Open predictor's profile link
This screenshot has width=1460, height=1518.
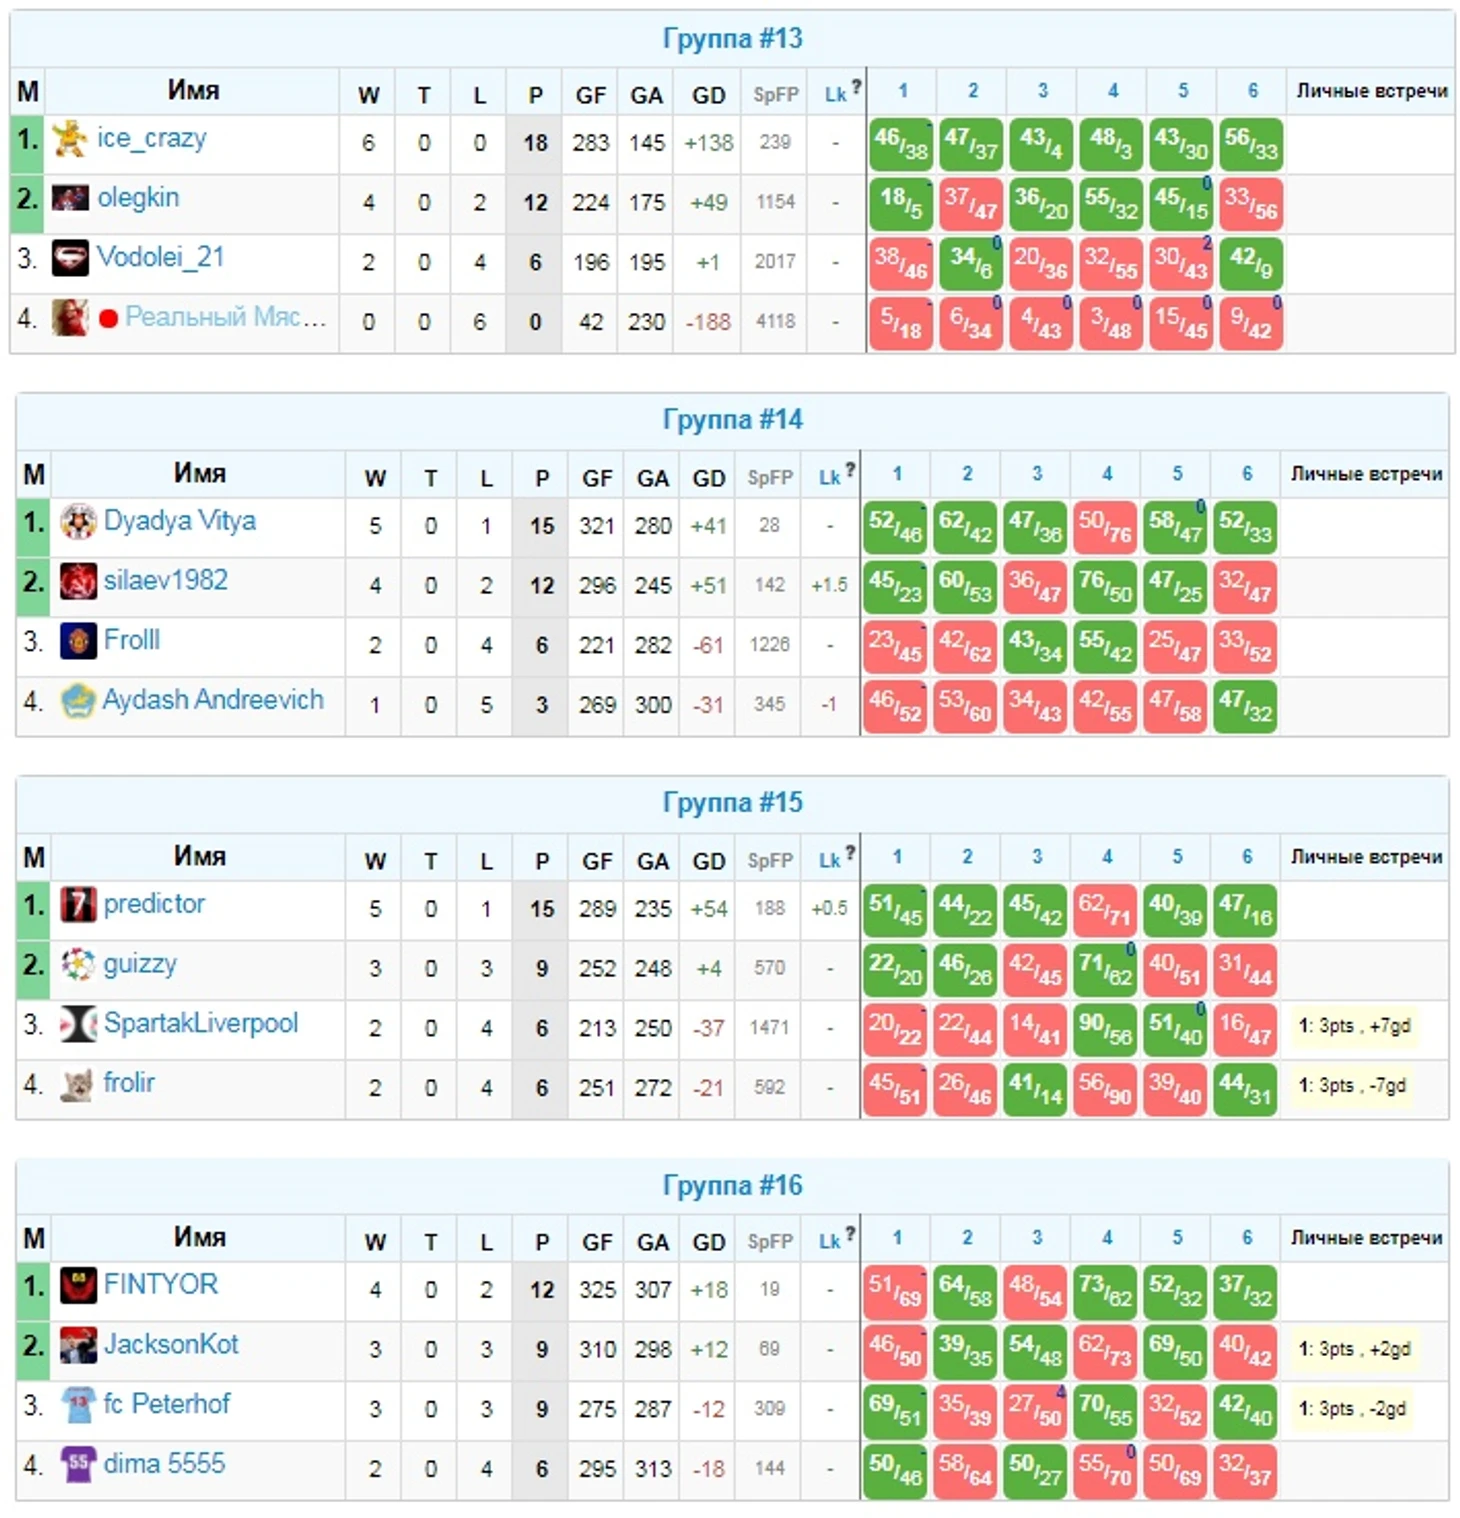point(154,904)
